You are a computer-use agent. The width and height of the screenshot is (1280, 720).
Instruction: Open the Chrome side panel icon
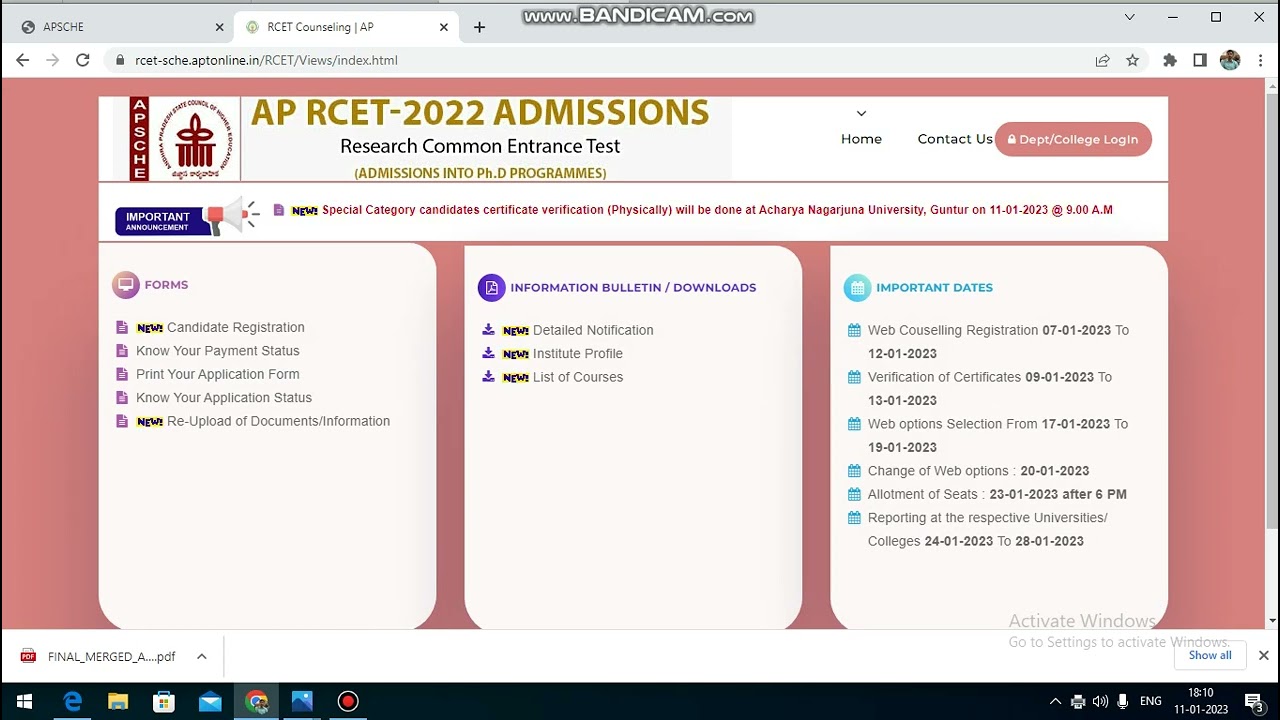[x=1200, y=60]
